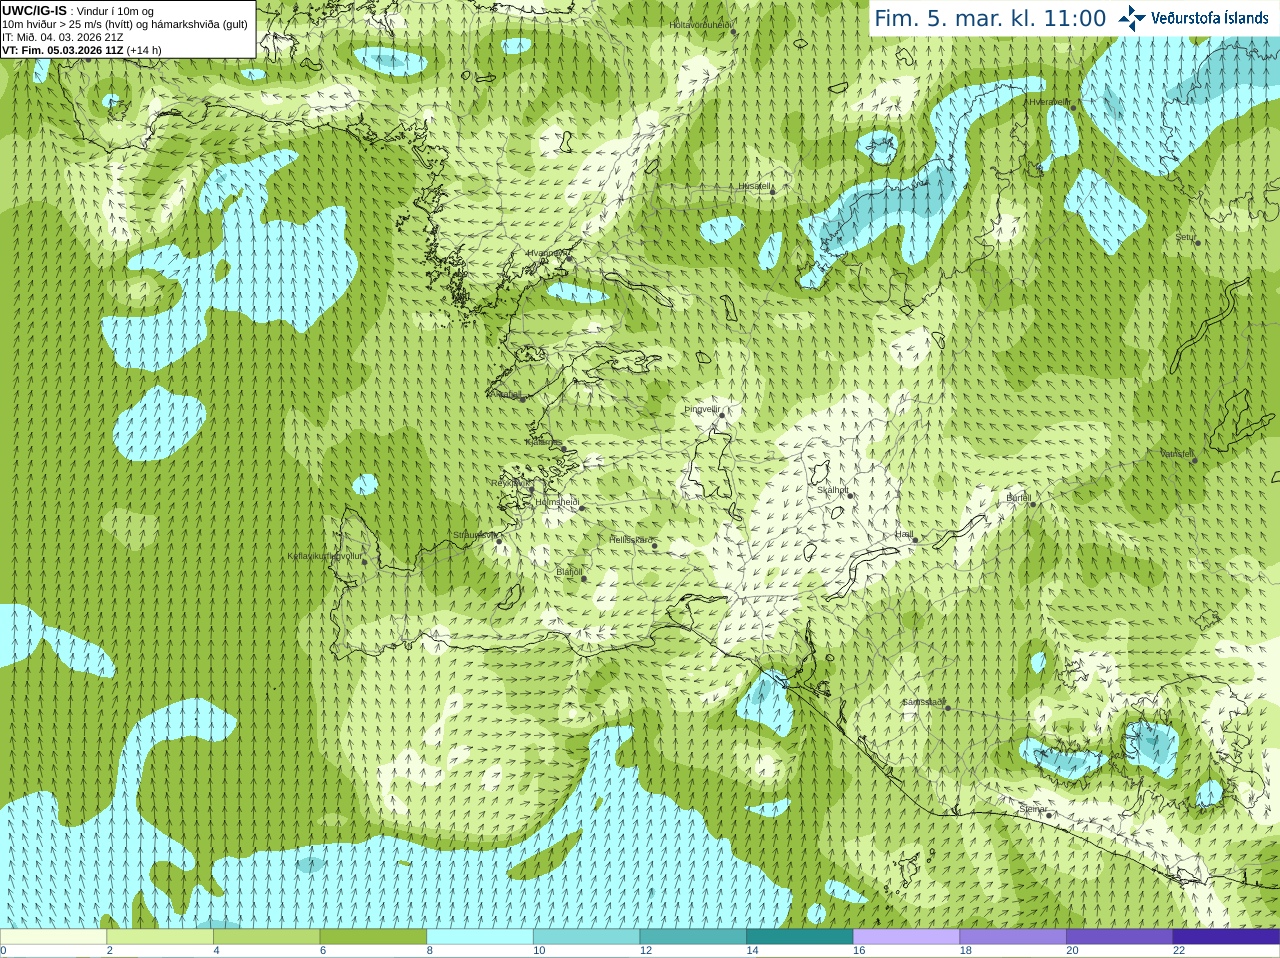The image size is (1280, 958).
Task: Click the Straumsvík station label
Action: click(x=473, y=536)
